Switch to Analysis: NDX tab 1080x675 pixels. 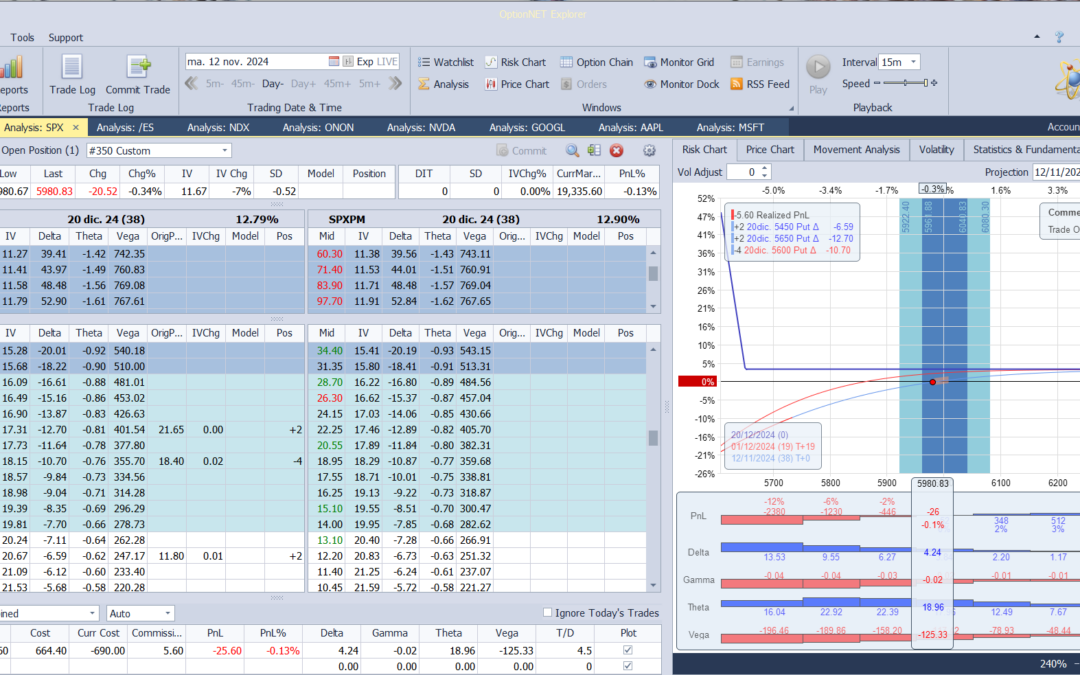(218, 127)
